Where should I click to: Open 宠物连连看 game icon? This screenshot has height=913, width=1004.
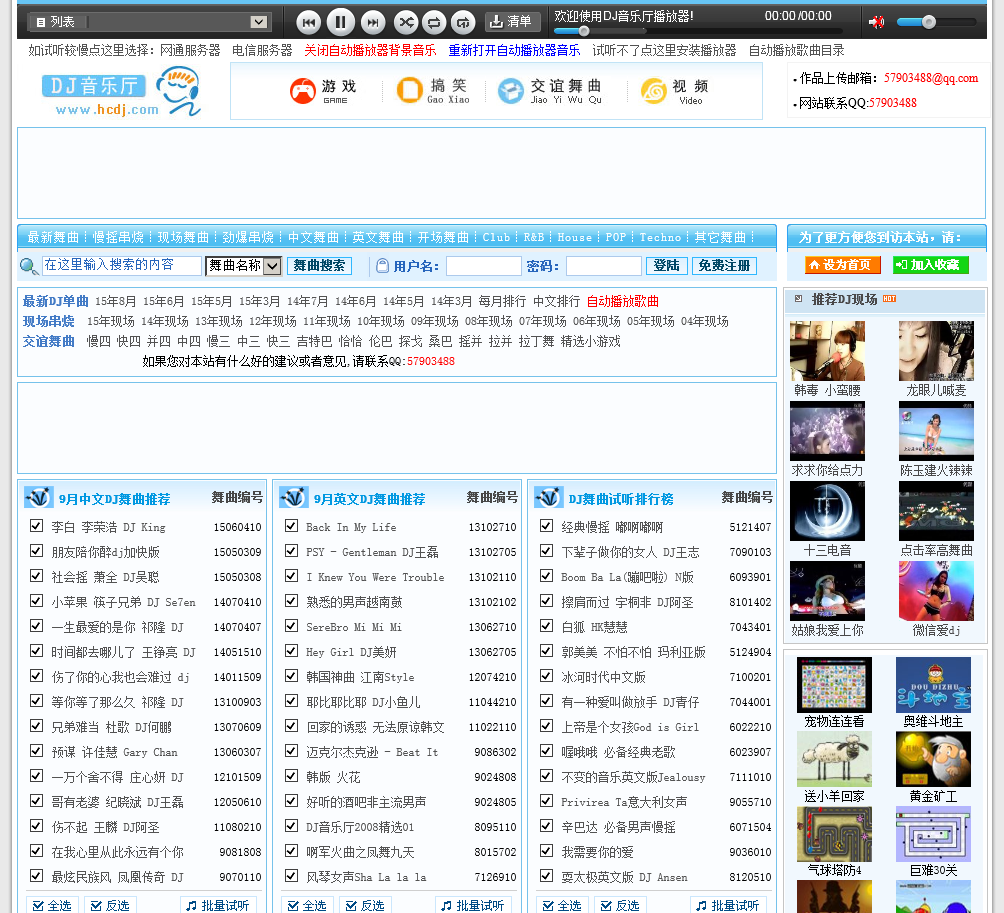pyautogui.click(x=834, y=685)
